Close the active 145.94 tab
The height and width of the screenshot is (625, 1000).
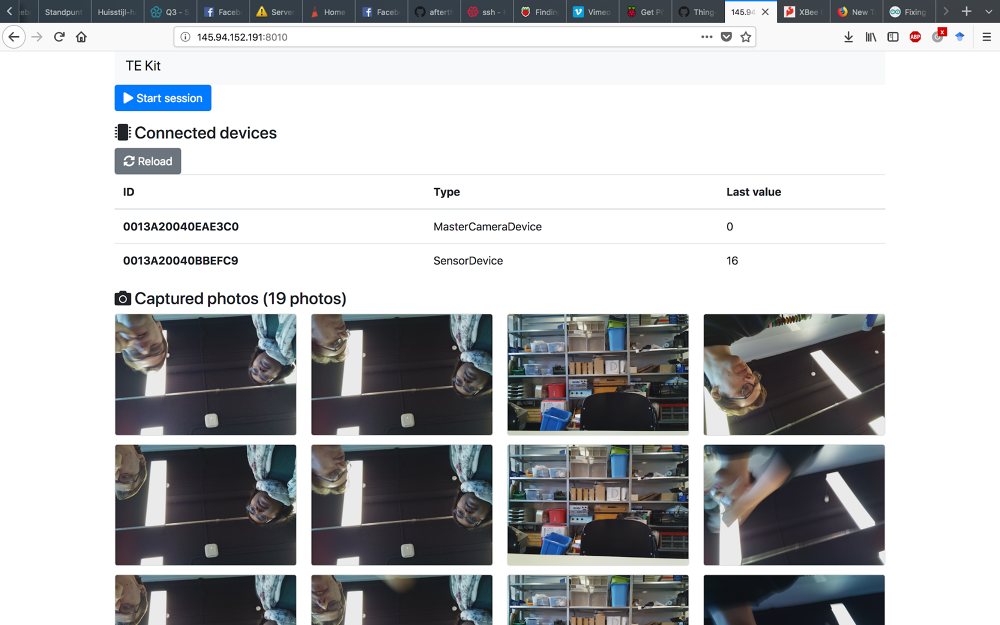[x=765, y=11]
